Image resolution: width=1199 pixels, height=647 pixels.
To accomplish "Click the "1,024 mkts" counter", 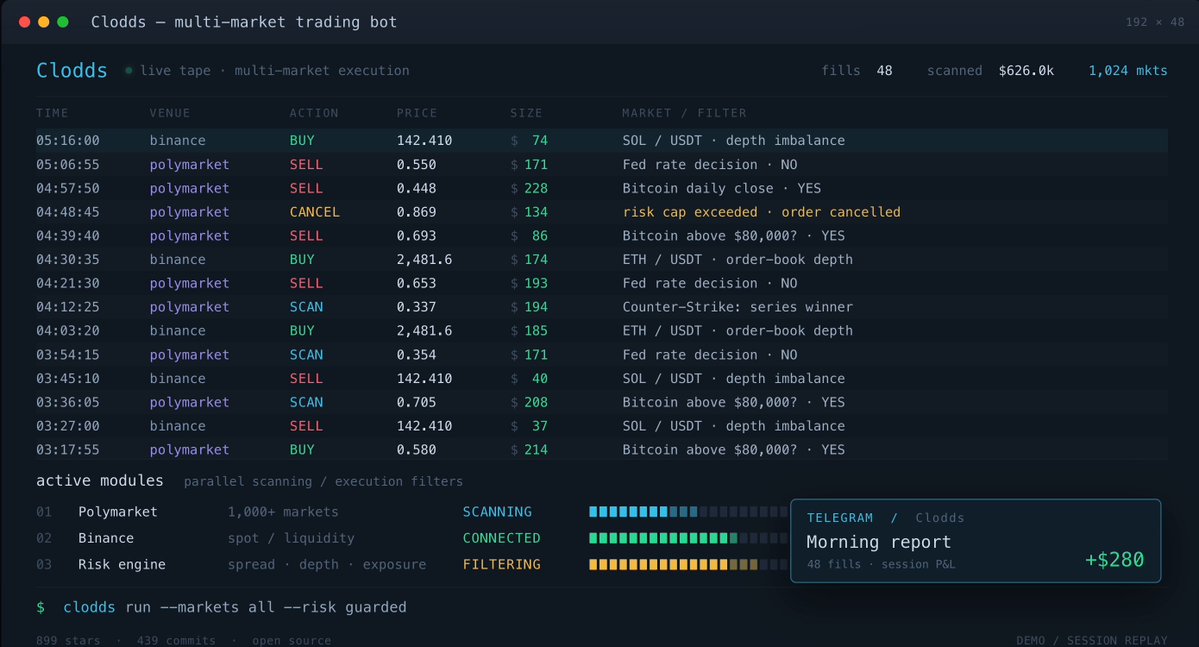I will coord(1128,70).
